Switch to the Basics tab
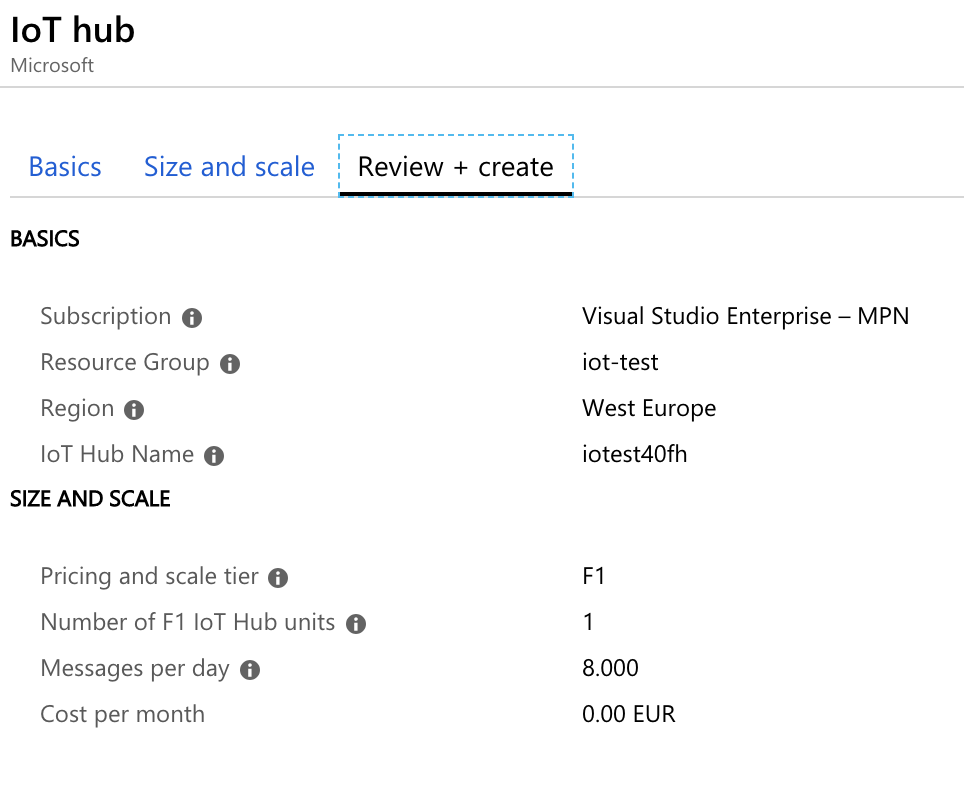Image resolution: width=964 pixels, height=810 pixels. tap(65, 167)
